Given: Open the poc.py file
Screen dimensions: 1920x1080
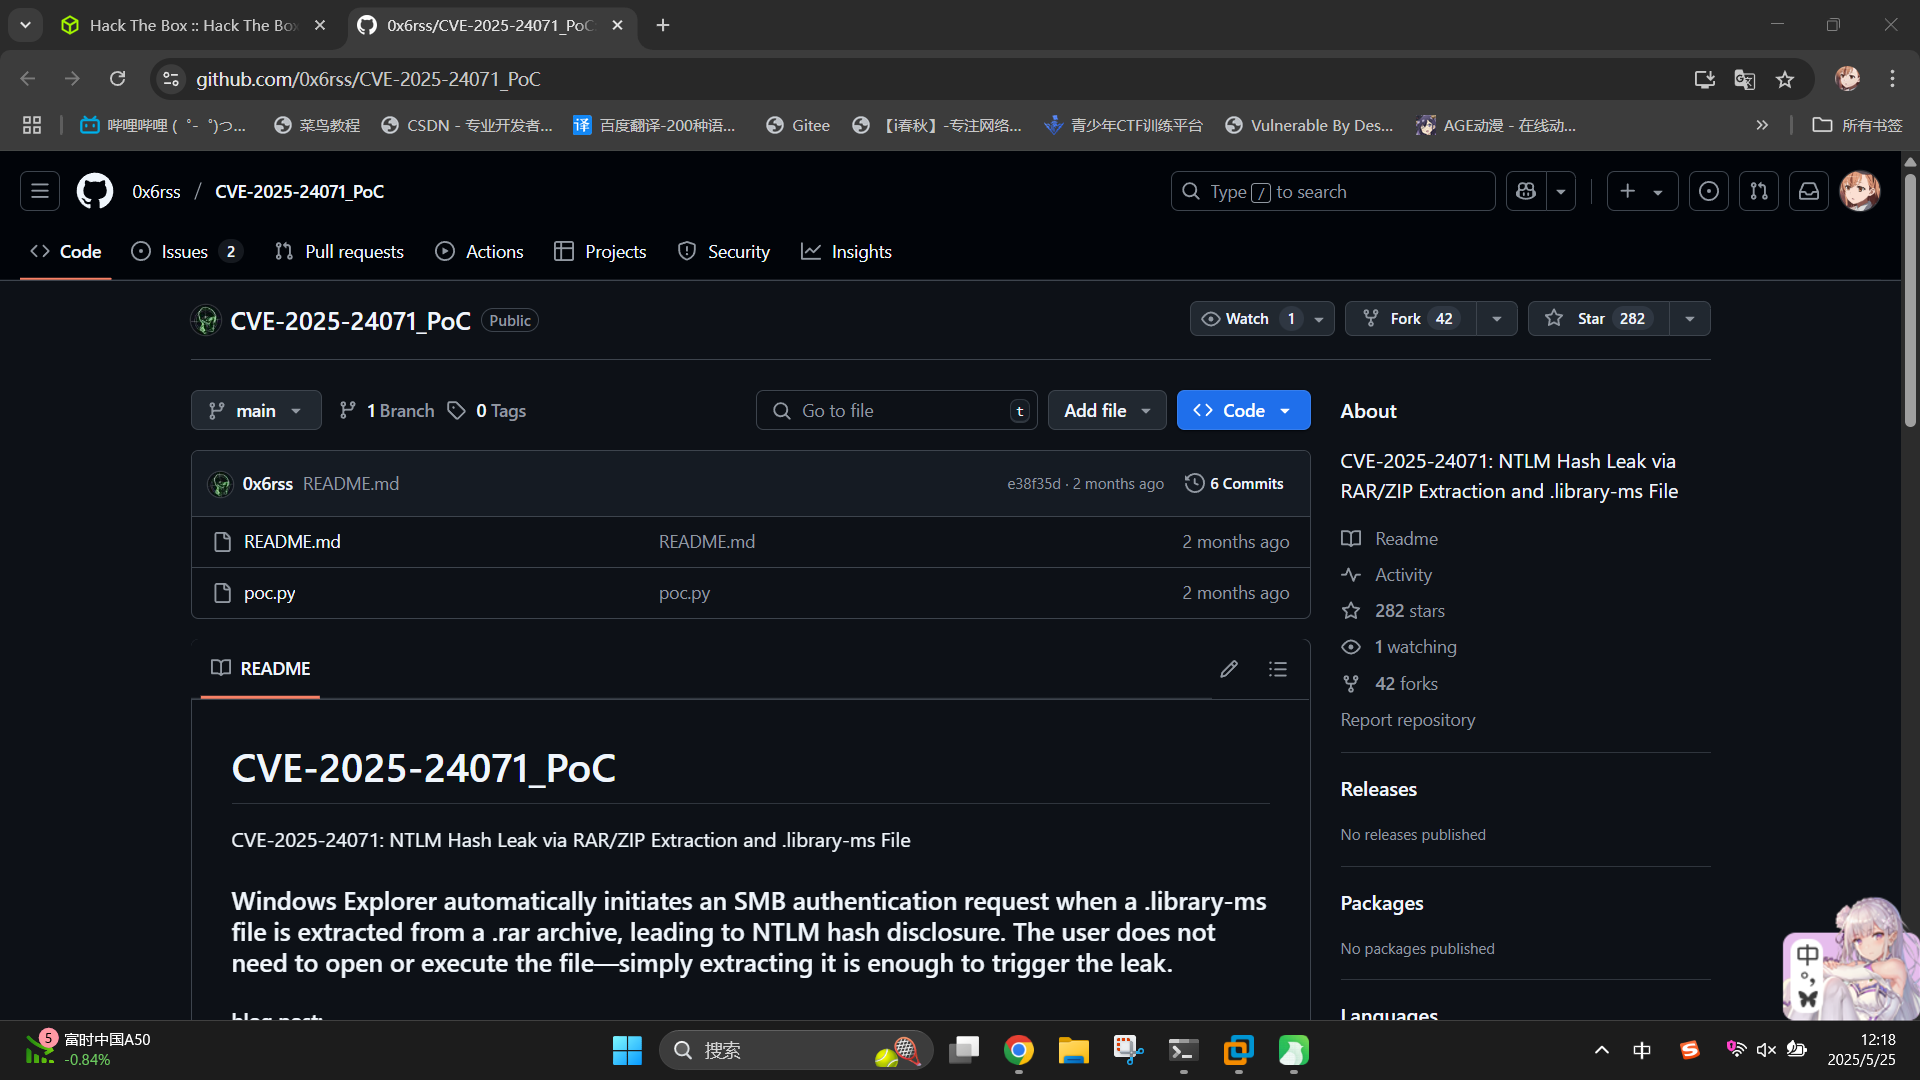Looking at the screenshot, I should click(269, 593).
